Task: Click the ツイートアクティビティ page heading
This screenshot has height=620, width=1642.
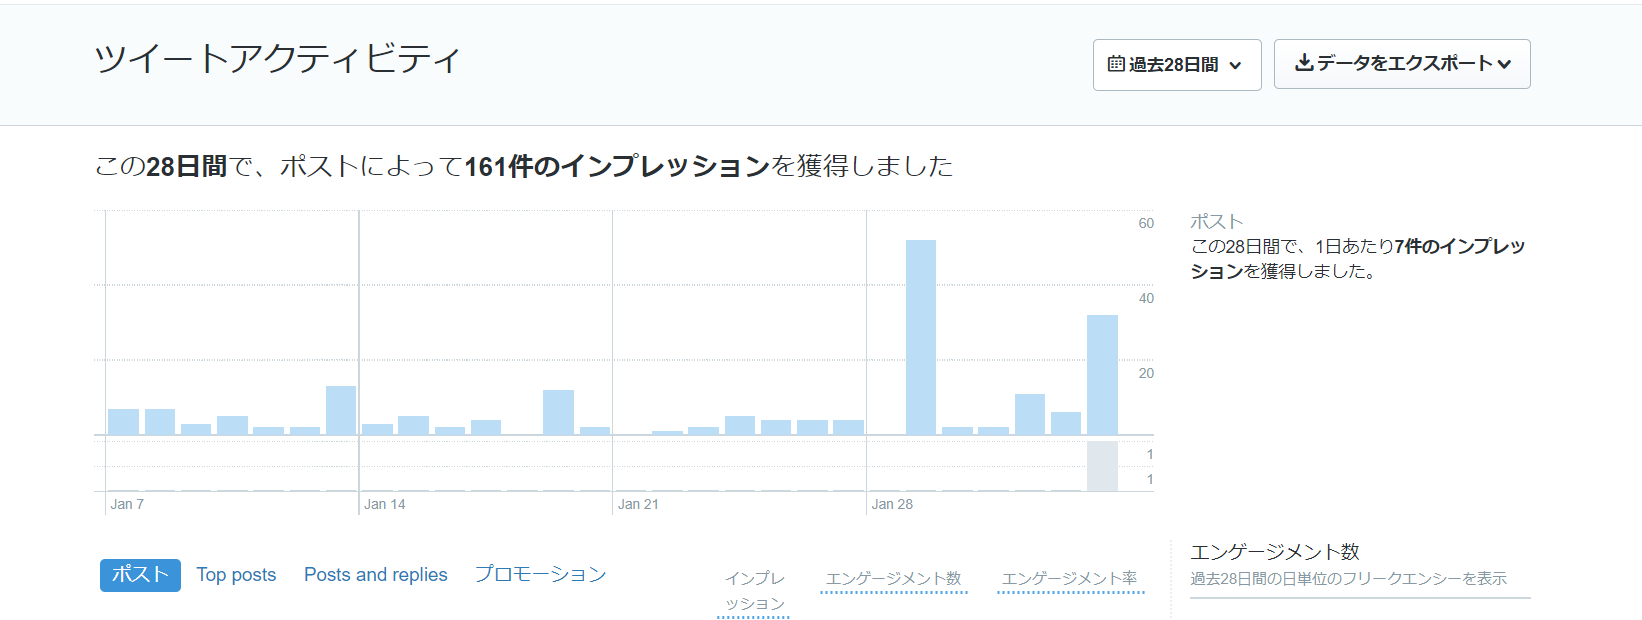Action: pyautogui.click(x=278, y=59)
